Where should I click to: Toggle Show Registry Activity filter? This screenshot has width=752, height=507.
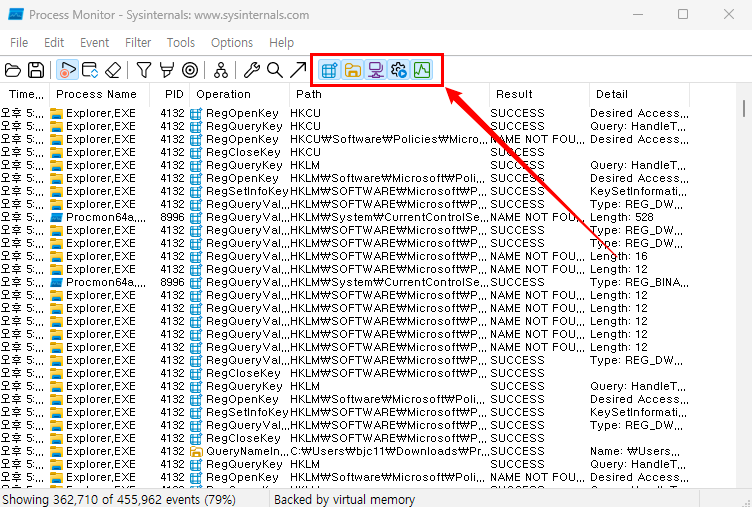point(329,70)
